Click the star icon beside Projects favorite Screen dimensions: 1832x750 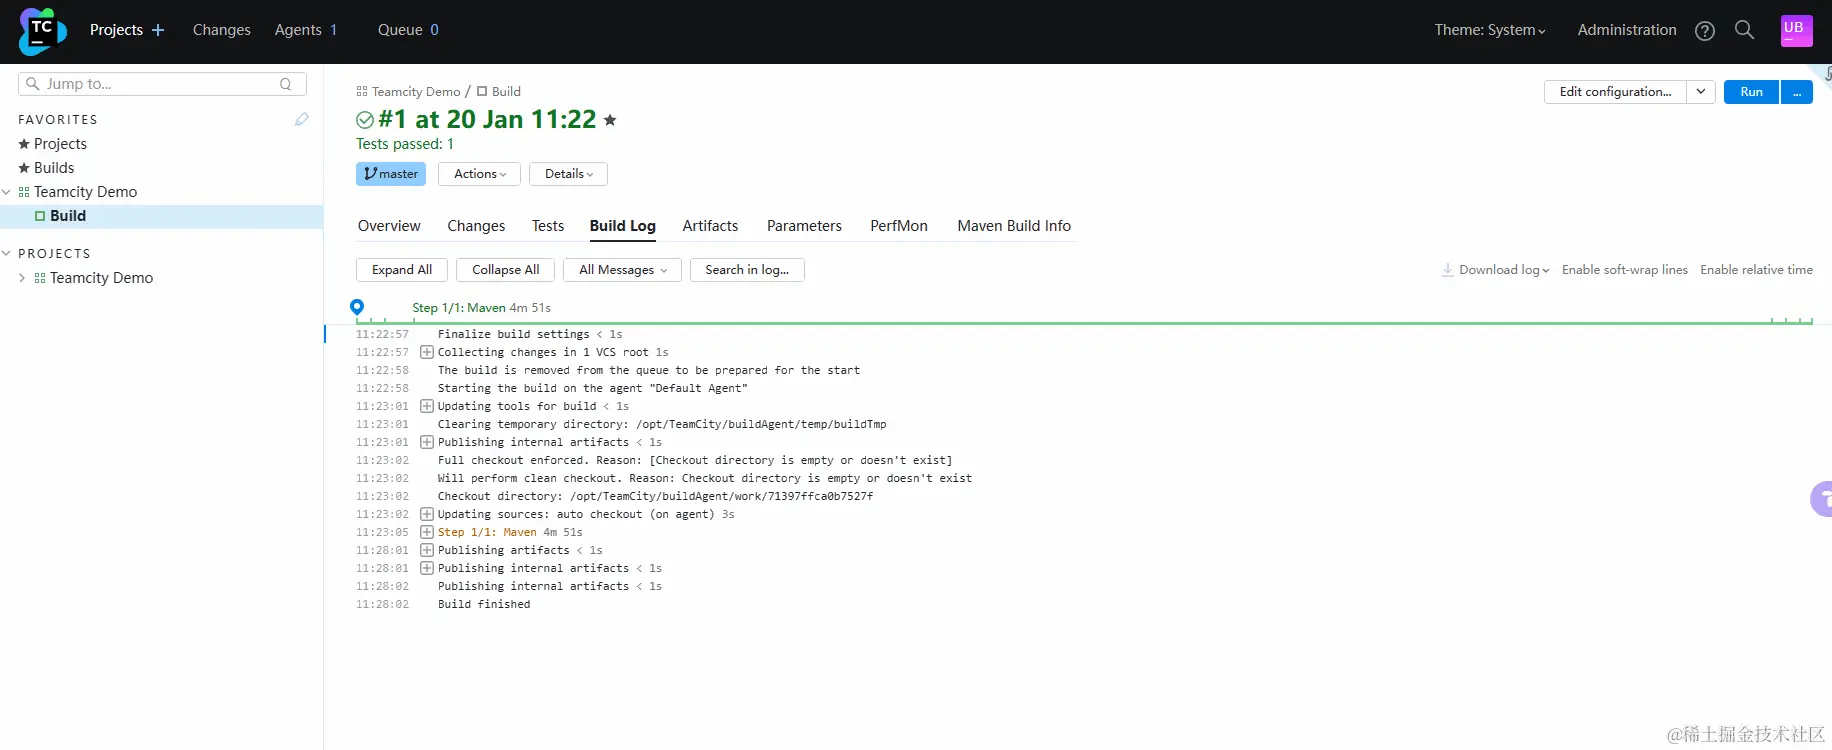(24, 144)
